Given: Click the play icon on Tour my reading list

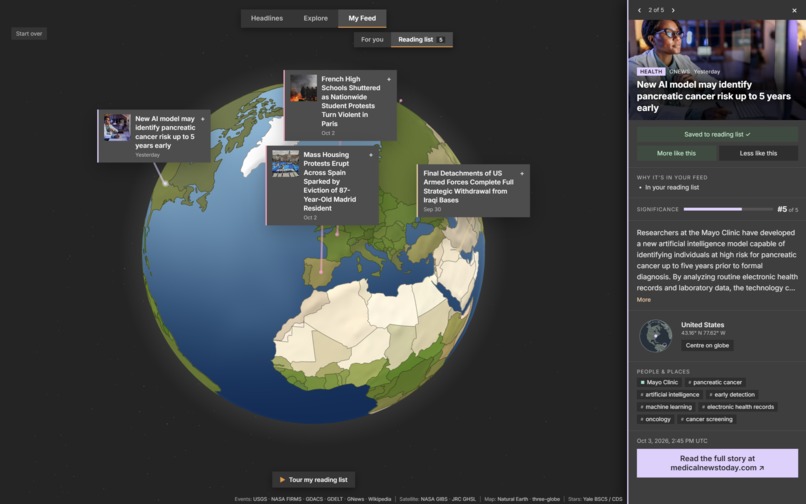Looking at the screenshot, I should pyautogui.click(x=282, y=480).
